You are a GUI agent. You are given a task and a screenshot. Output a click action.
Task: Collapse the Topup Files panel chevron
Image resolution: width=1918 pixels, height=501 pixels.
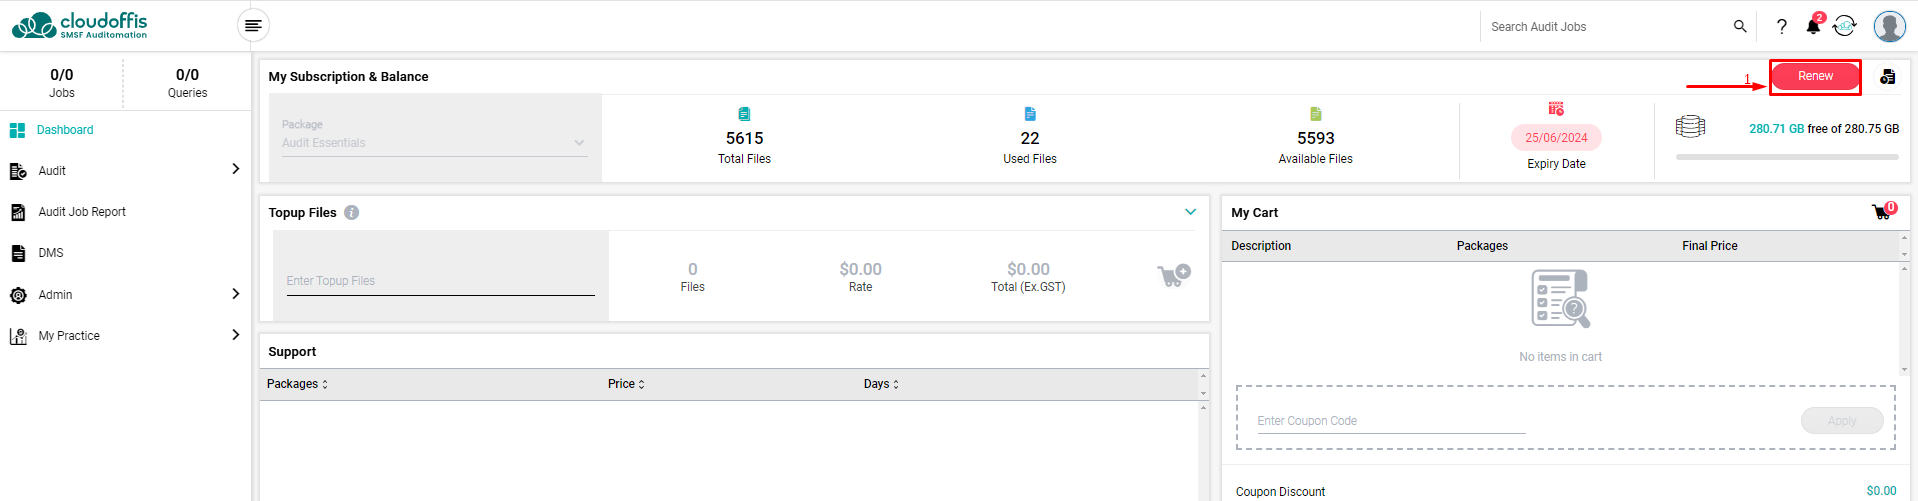pyautogui.click(x=1190, y=212)
